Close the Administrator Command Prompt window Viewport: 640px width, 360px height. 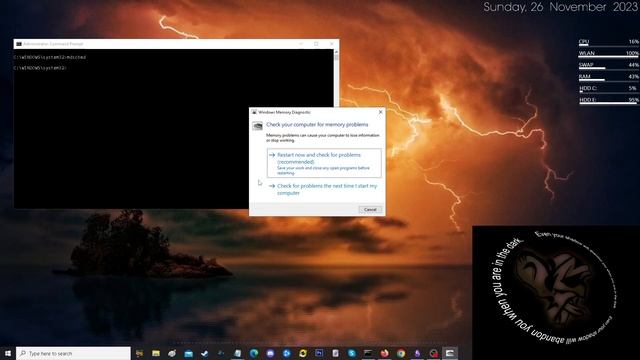[x=331, y=44]
